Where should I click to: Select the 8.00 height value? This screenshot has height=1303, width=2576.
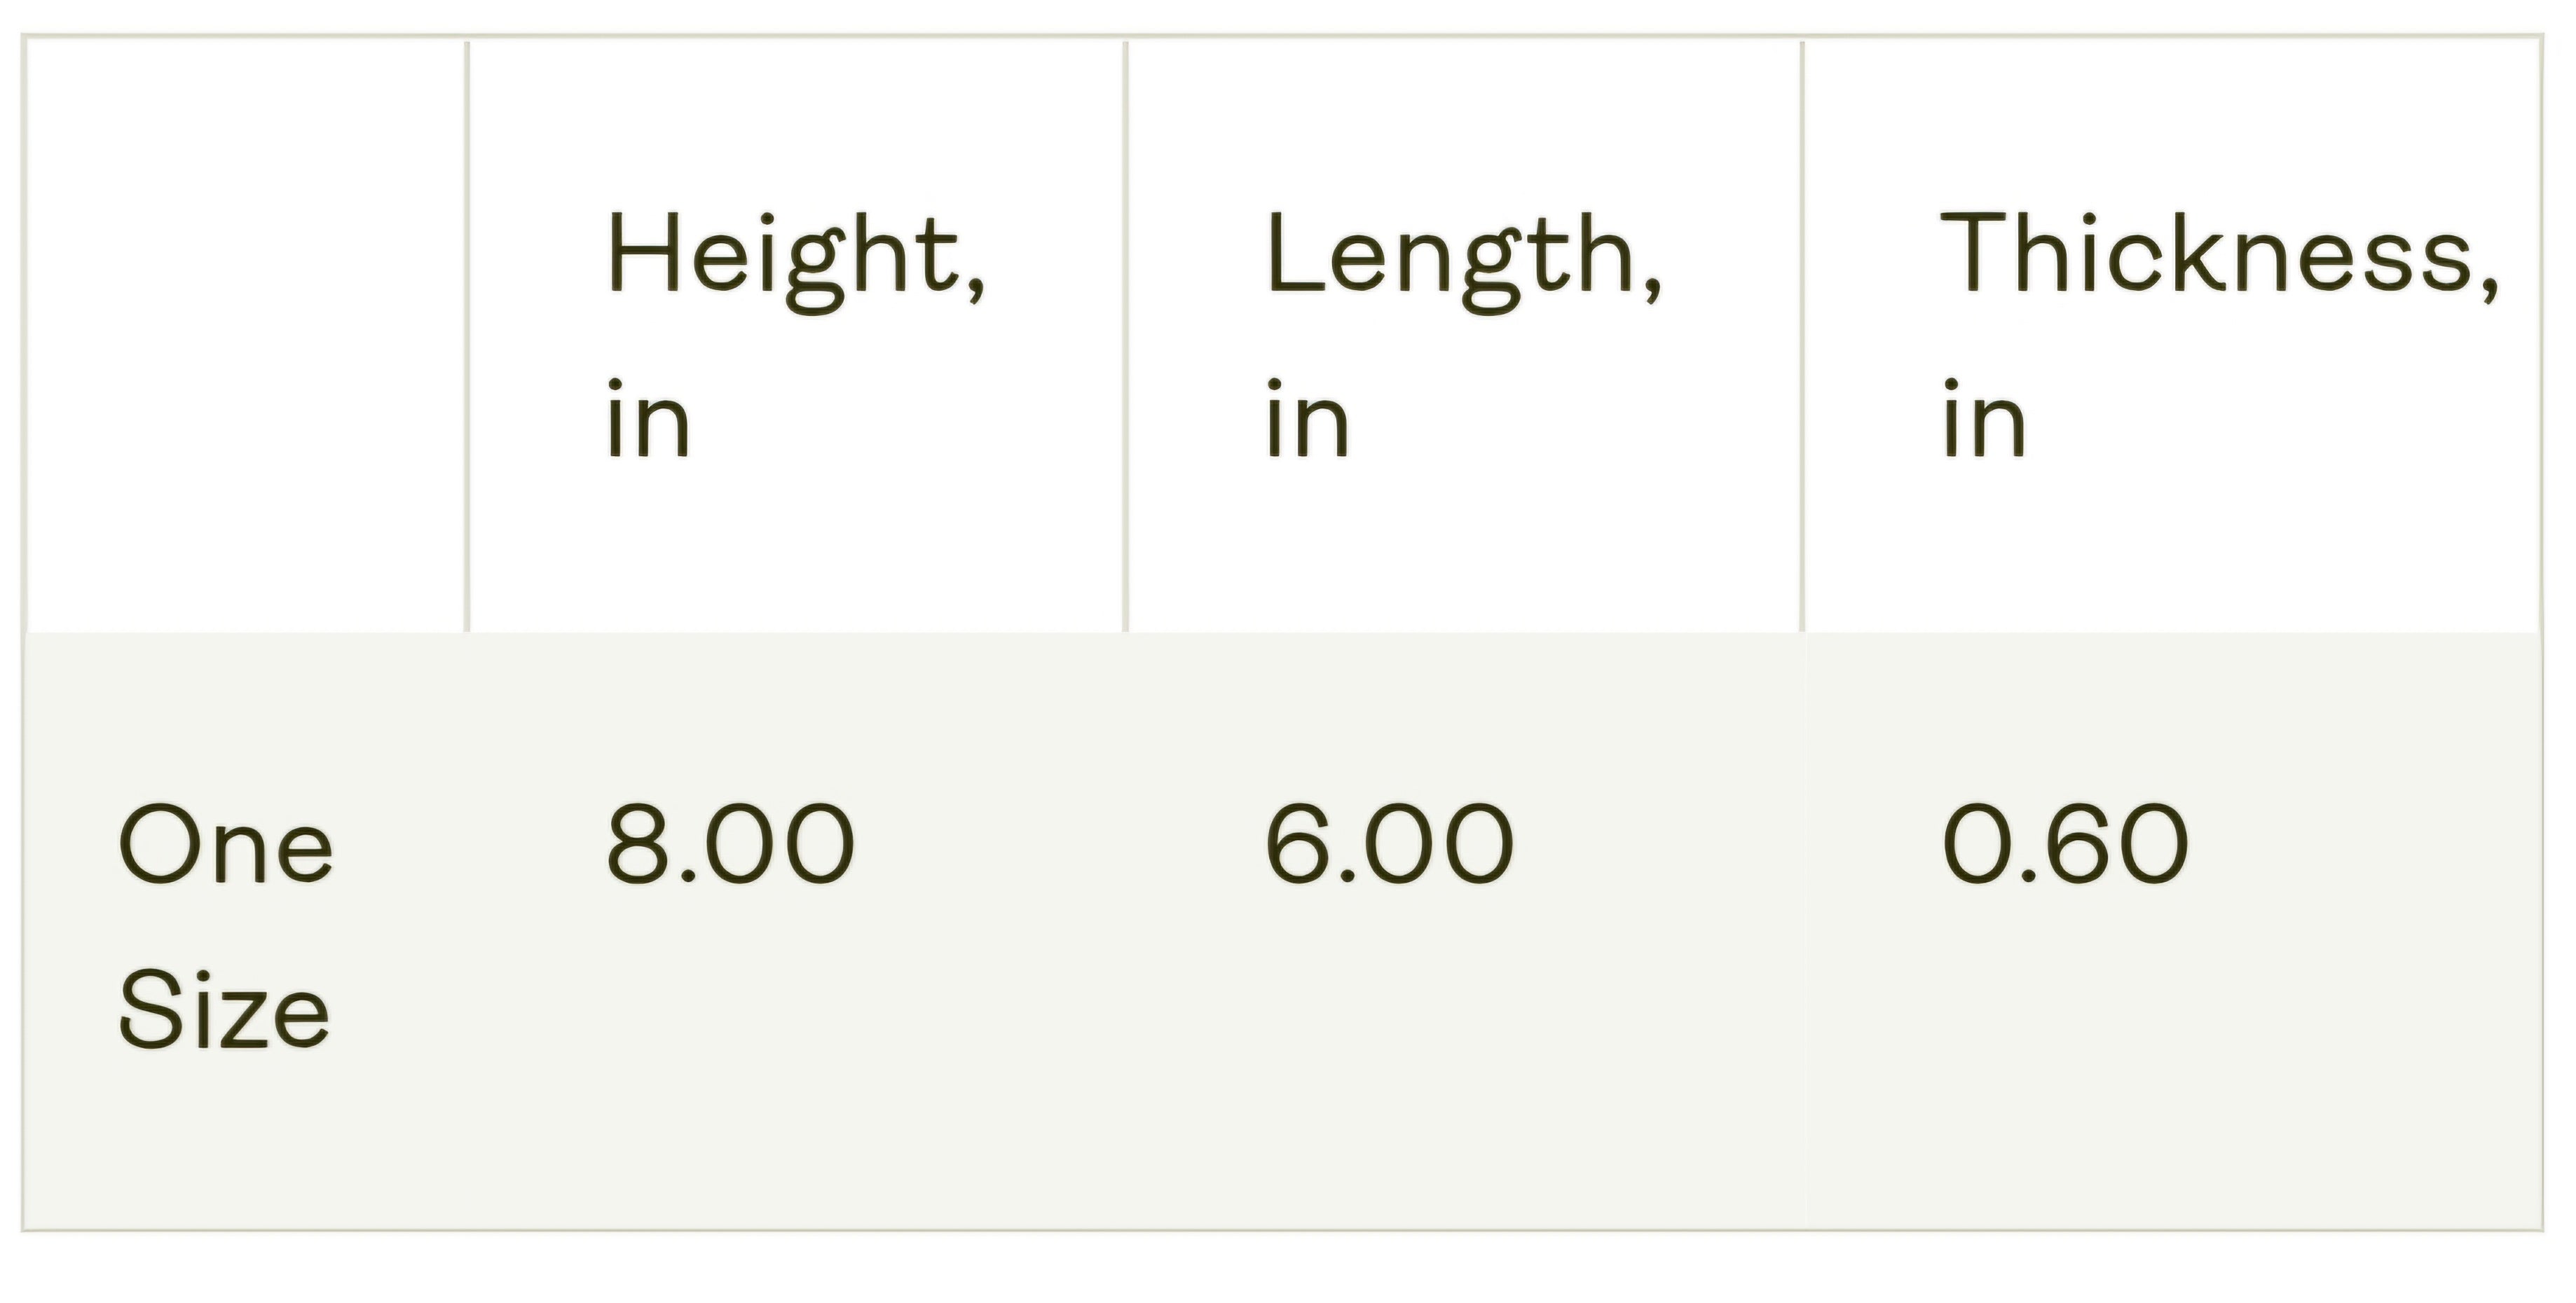[731, 845]
